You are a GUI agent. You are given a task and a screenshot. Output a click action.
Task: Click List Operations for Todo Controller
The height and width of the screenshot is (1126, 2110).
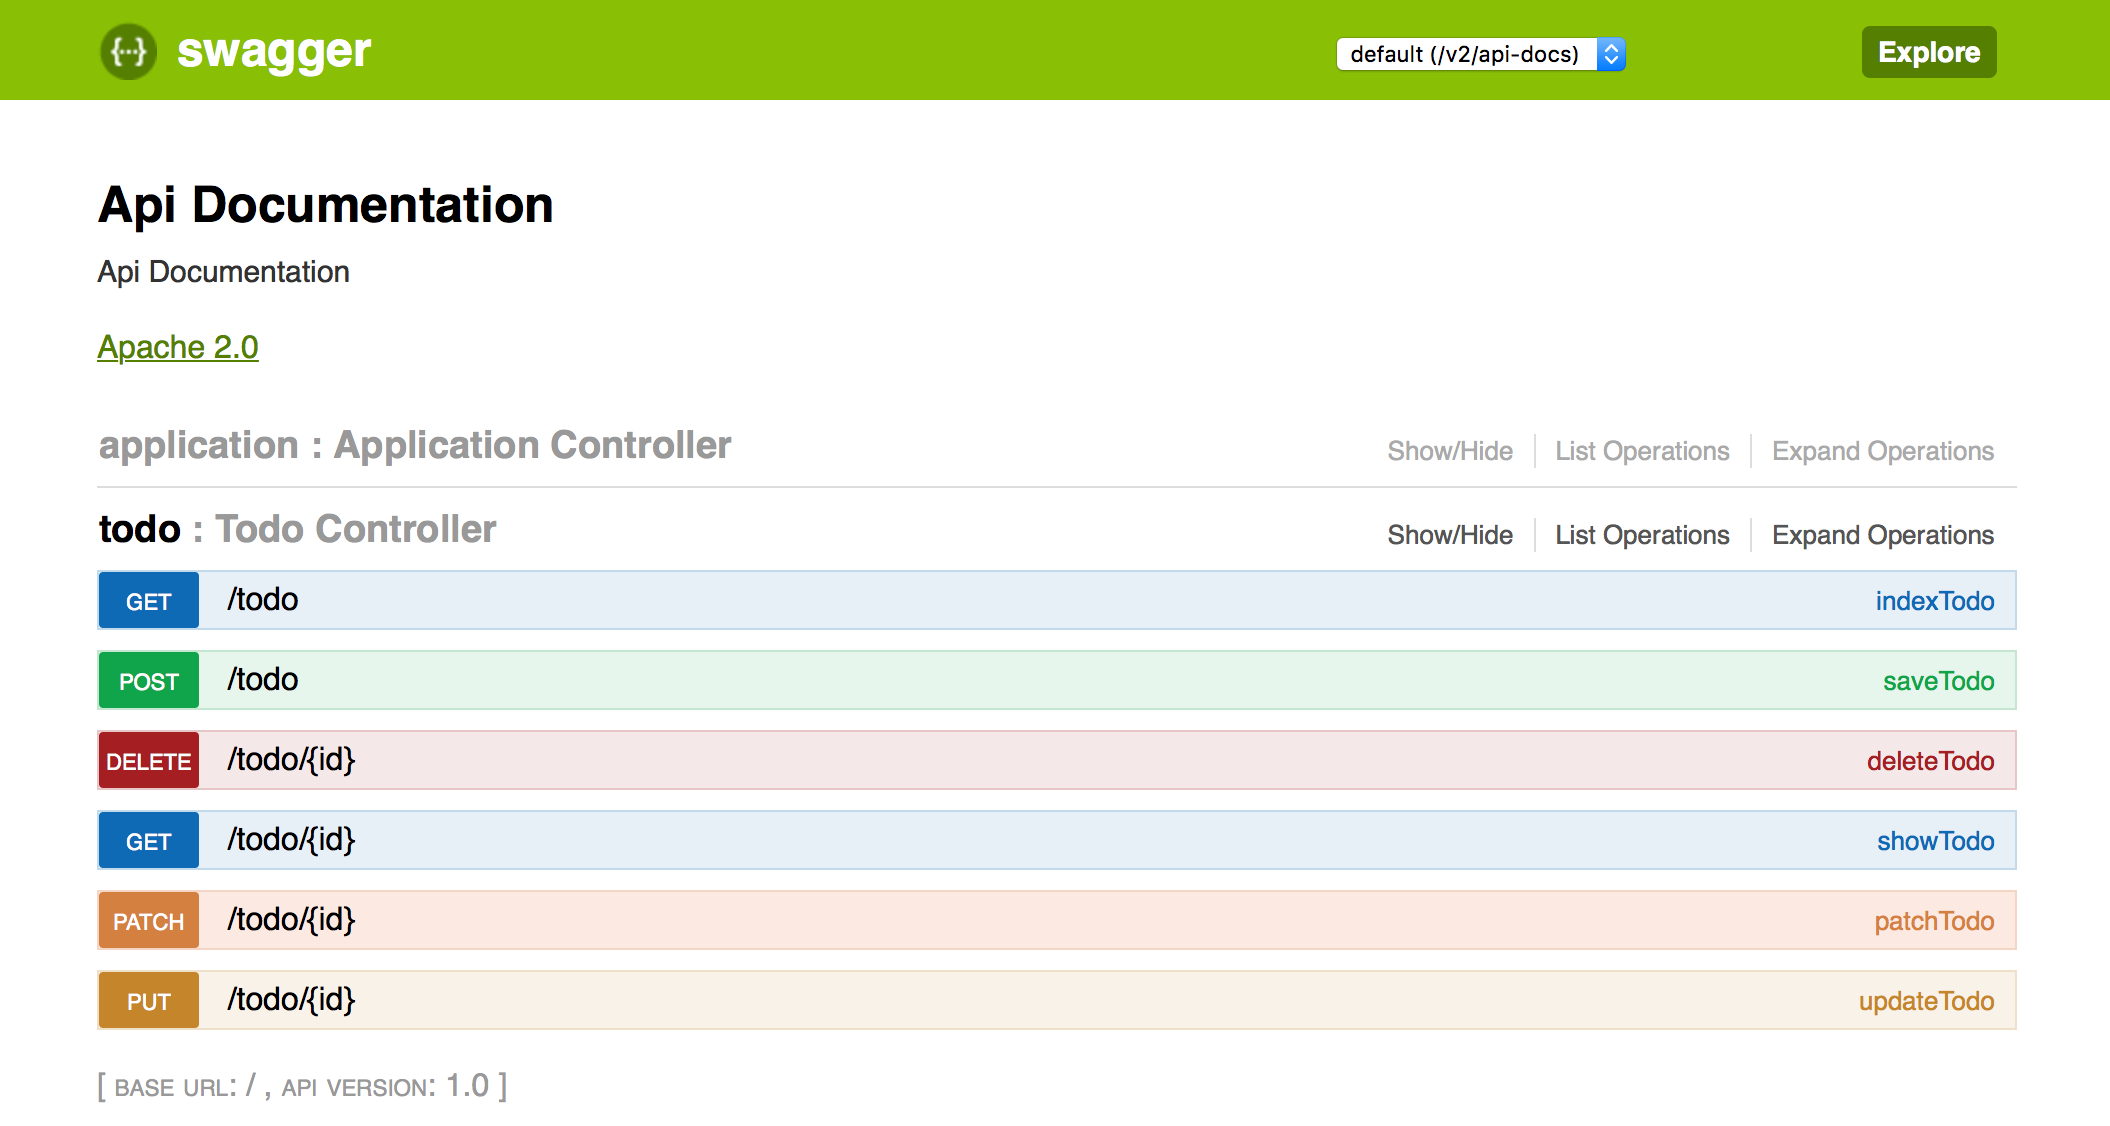click(1642, 535)
